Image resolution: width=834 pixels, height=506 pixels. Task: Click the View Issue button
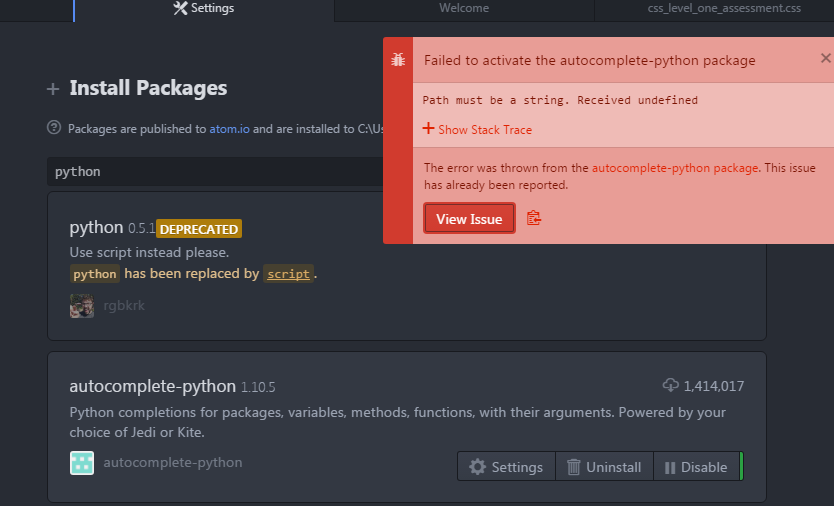click(x=469, y=219)
